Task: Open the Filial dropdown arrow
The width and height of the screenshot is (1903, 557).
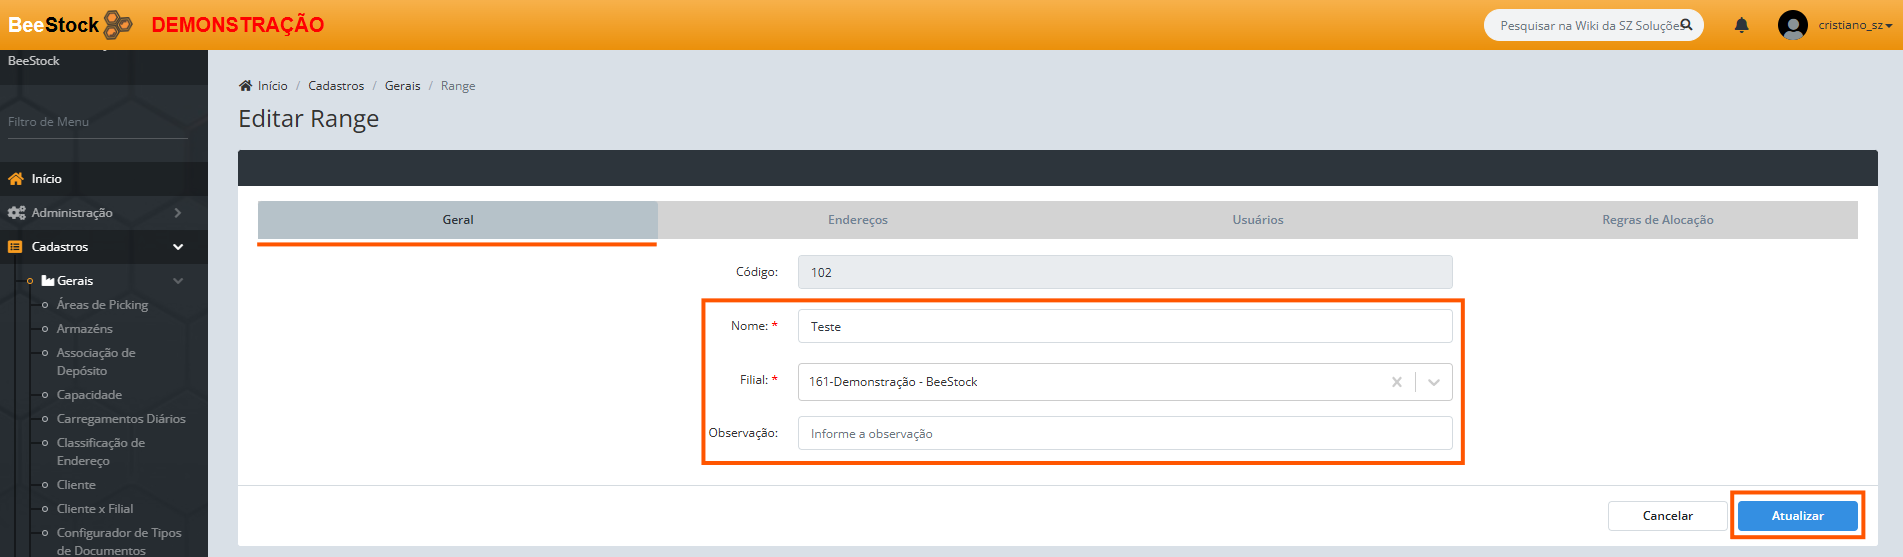Action: pos(1434,382)
